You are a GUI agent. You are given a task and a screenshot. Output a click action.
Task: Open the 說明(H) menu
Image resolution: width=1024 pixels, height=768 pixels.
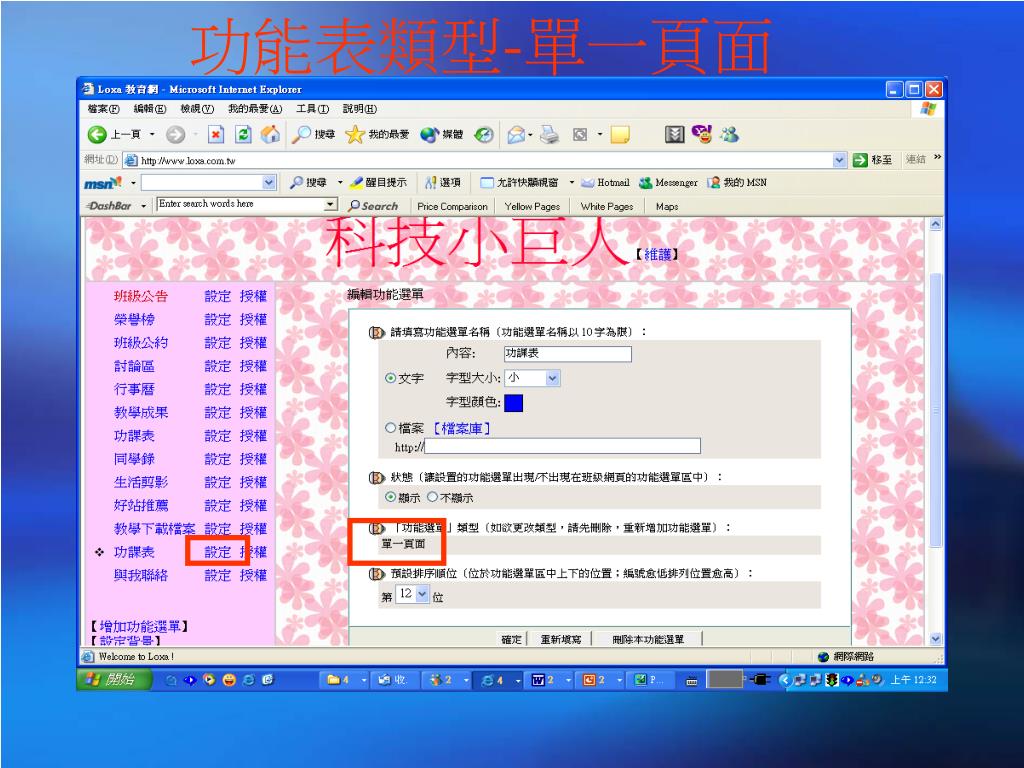coord(360,109)
